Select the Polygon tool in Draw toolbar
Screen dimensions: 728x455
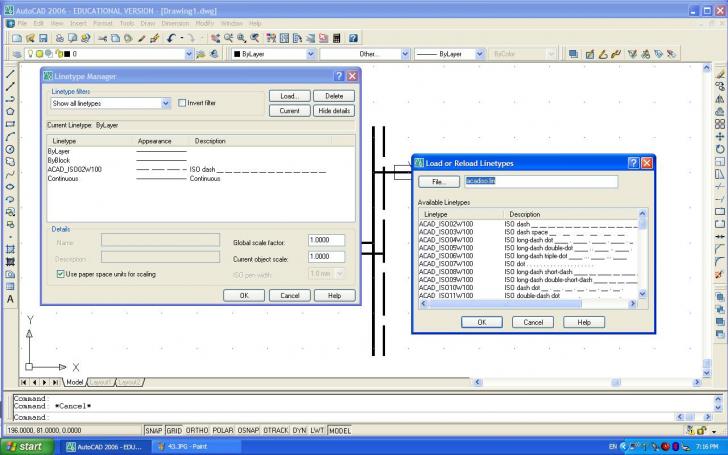click(10, 111)
